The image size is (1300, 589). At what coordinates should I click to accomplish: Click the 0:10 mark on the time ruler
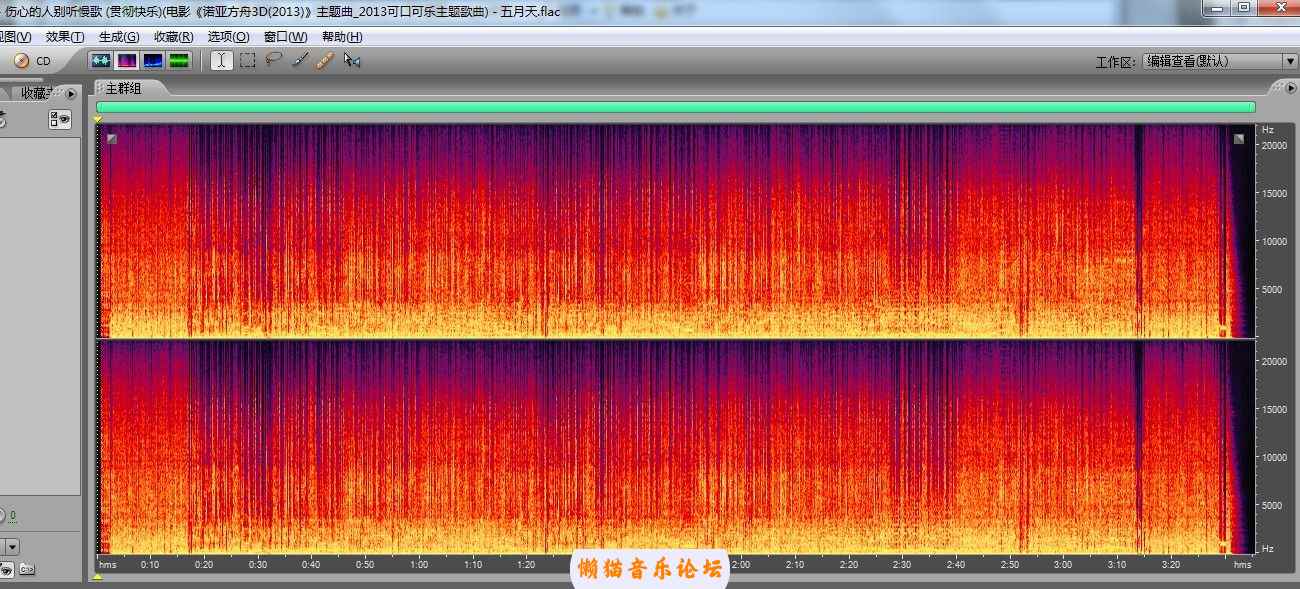pos(150,565)
